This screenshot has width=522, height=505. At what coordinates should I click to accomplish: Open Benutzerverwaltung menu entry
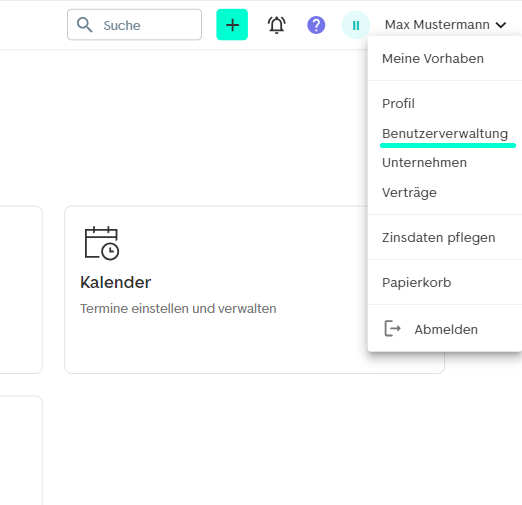[445, 134]
